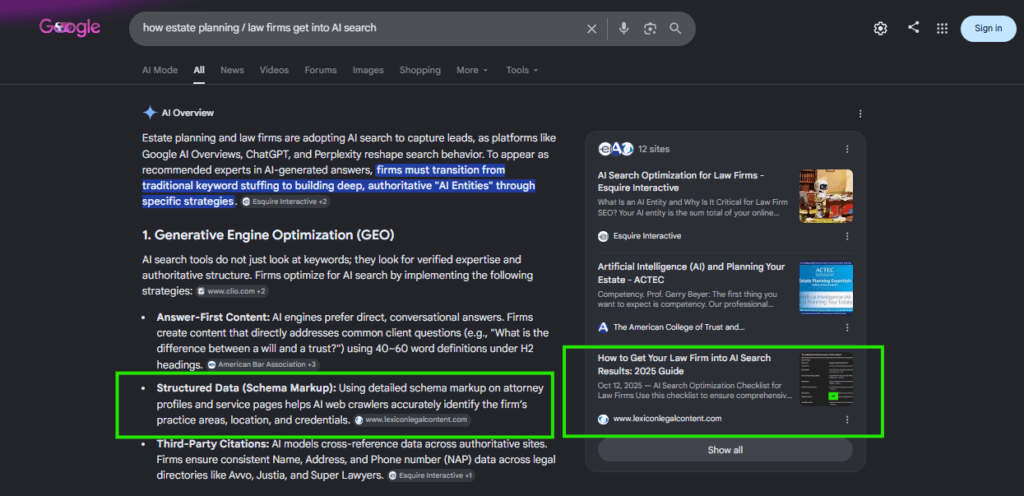Expand the Tools dropdown

[x=522, y=70]
